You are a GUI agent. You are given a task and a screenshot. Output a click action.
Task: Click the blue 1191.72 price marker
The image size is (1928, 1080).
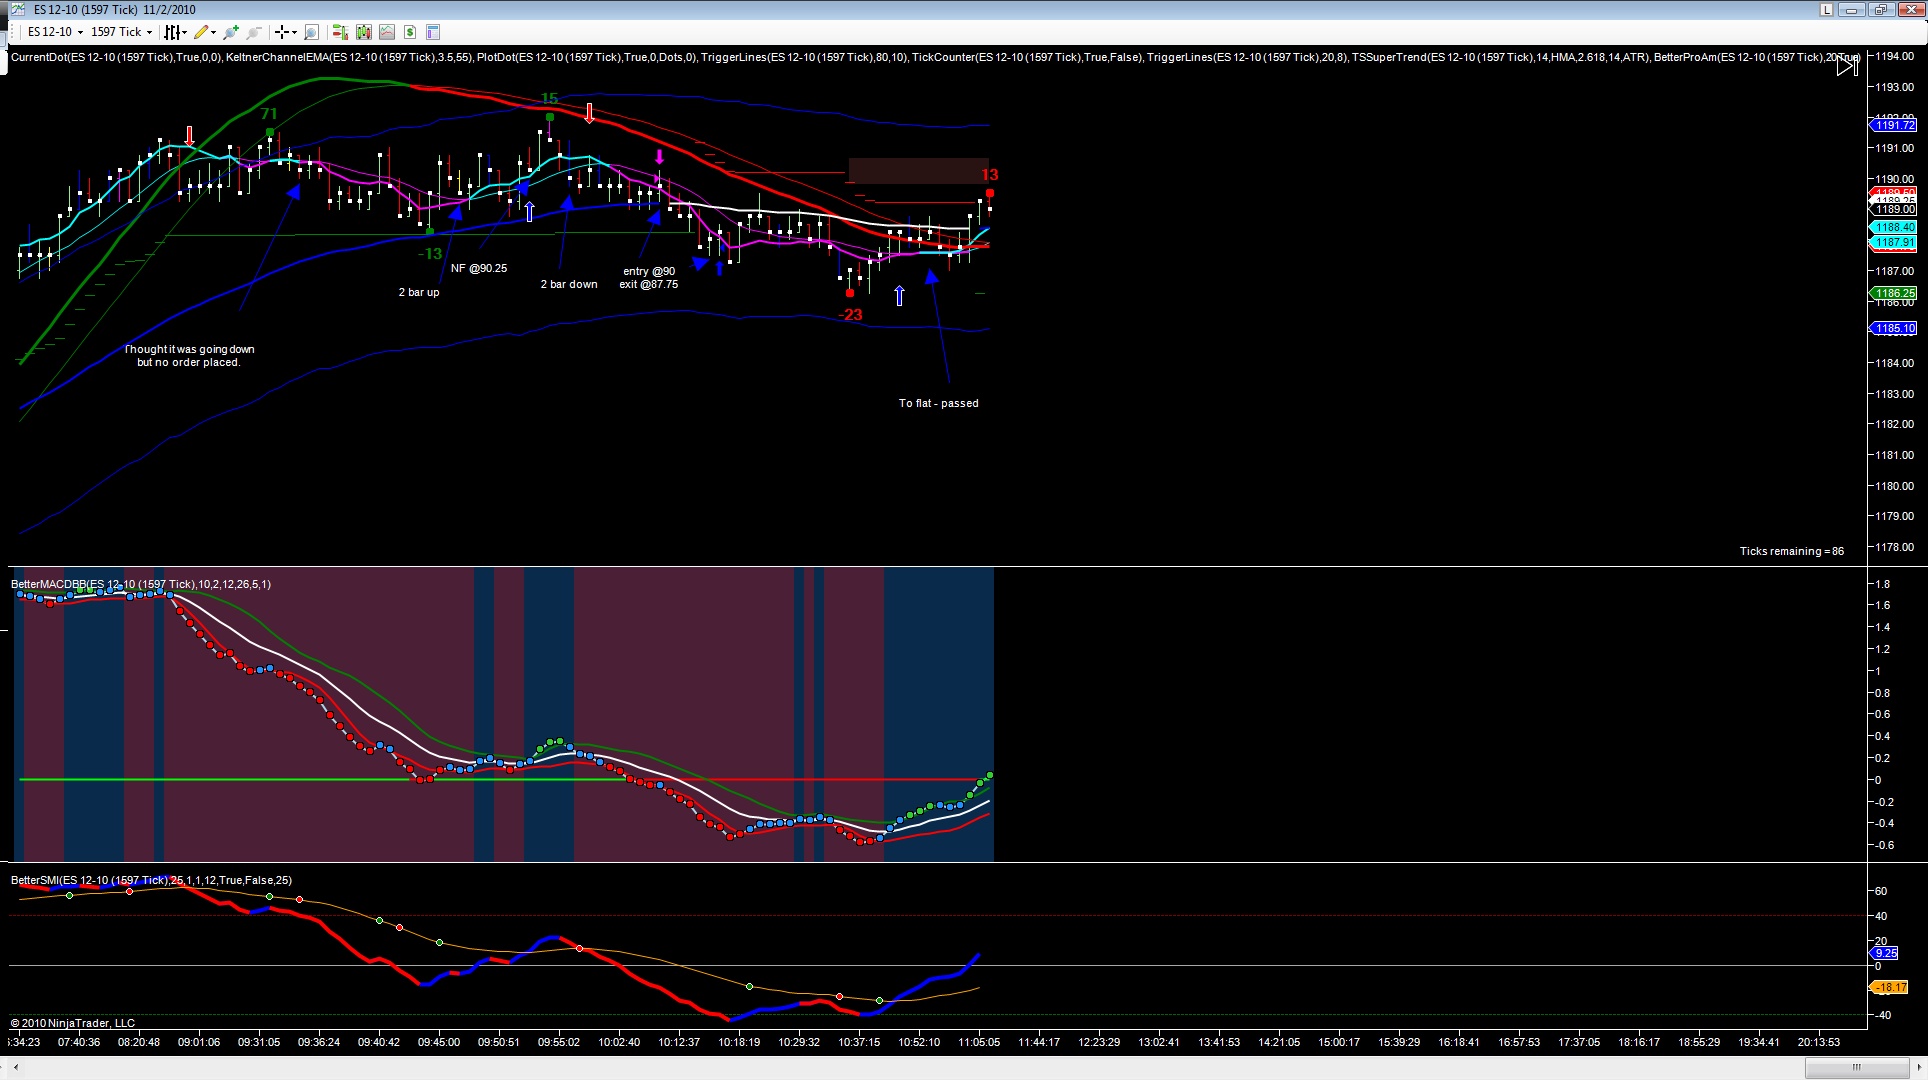(x=1894, y=125)
